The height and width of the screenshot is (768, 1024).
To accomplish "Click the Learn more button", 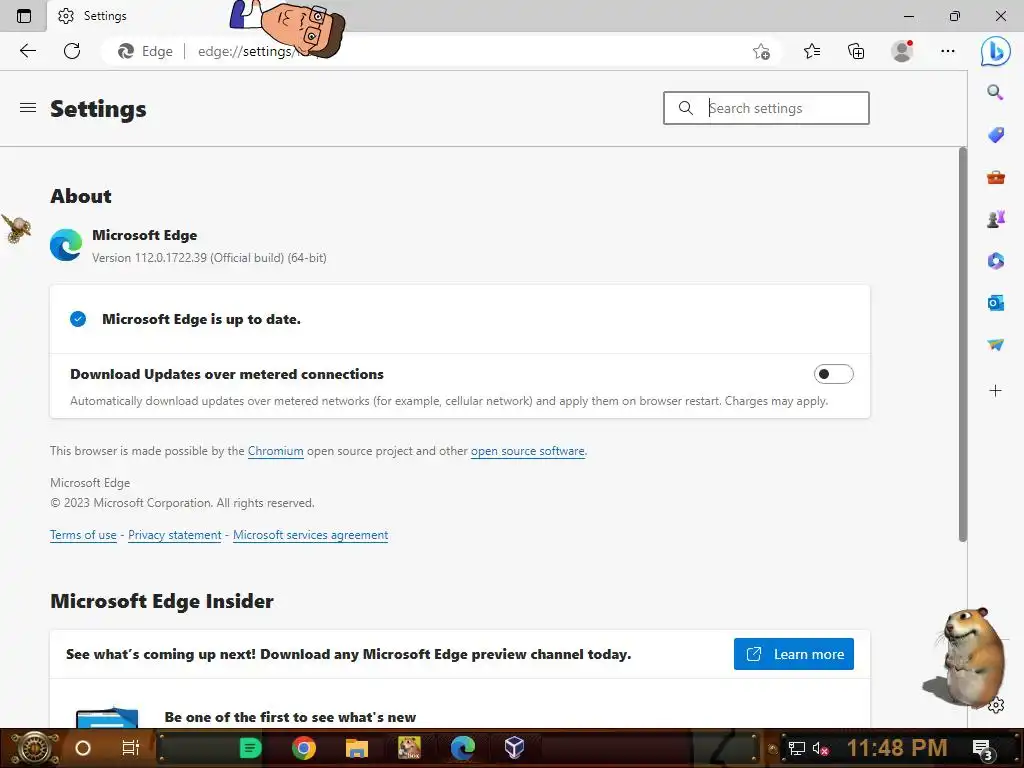I will (x=793, y=654).
